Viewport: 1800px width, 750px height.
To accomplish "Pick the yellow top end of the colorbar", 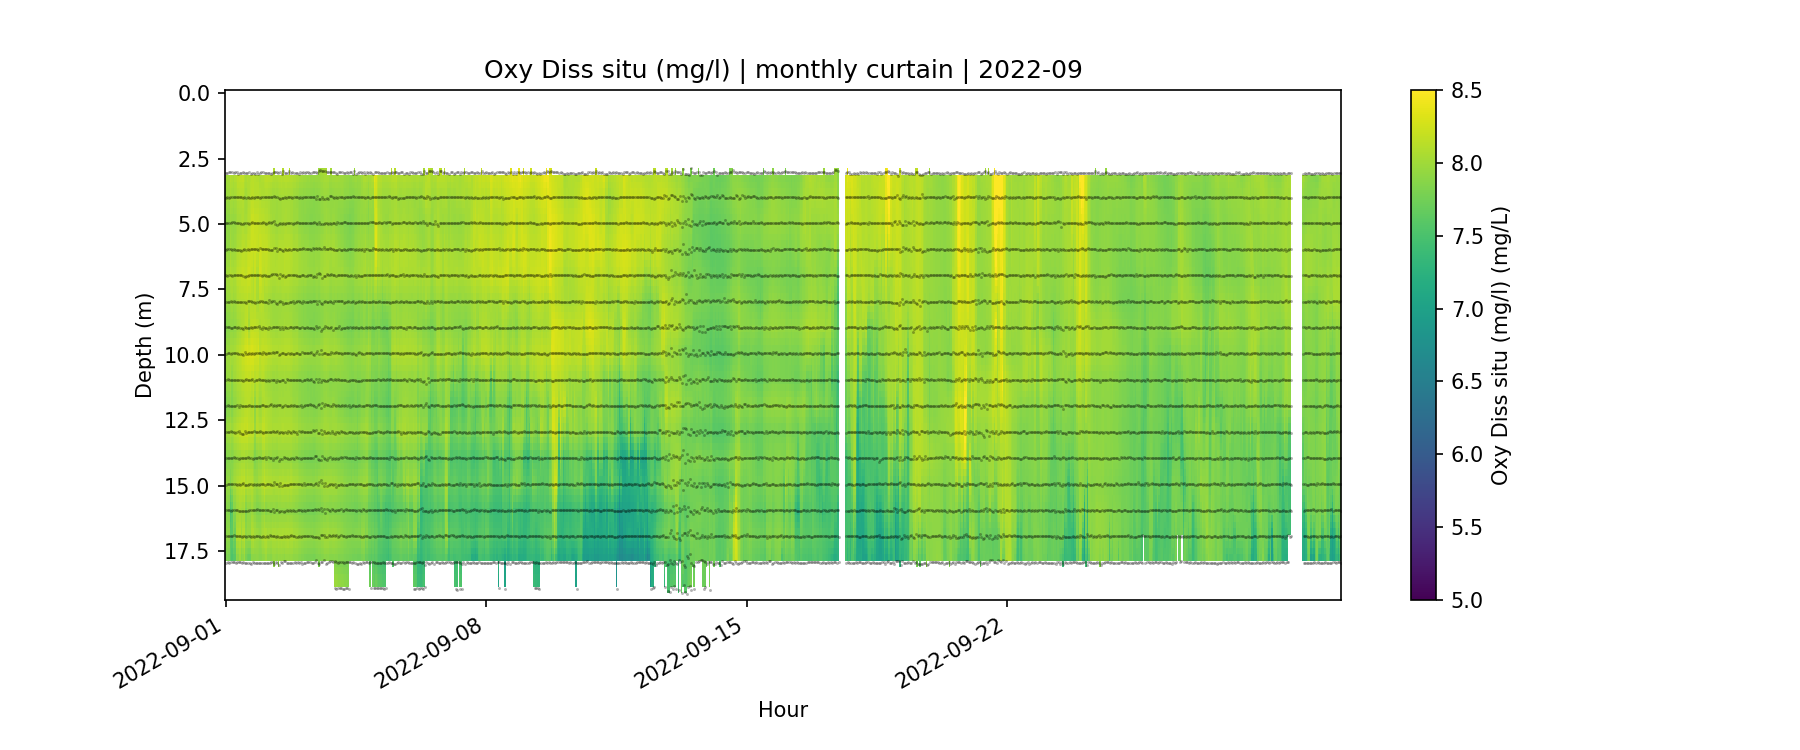I will [1423, 97].
